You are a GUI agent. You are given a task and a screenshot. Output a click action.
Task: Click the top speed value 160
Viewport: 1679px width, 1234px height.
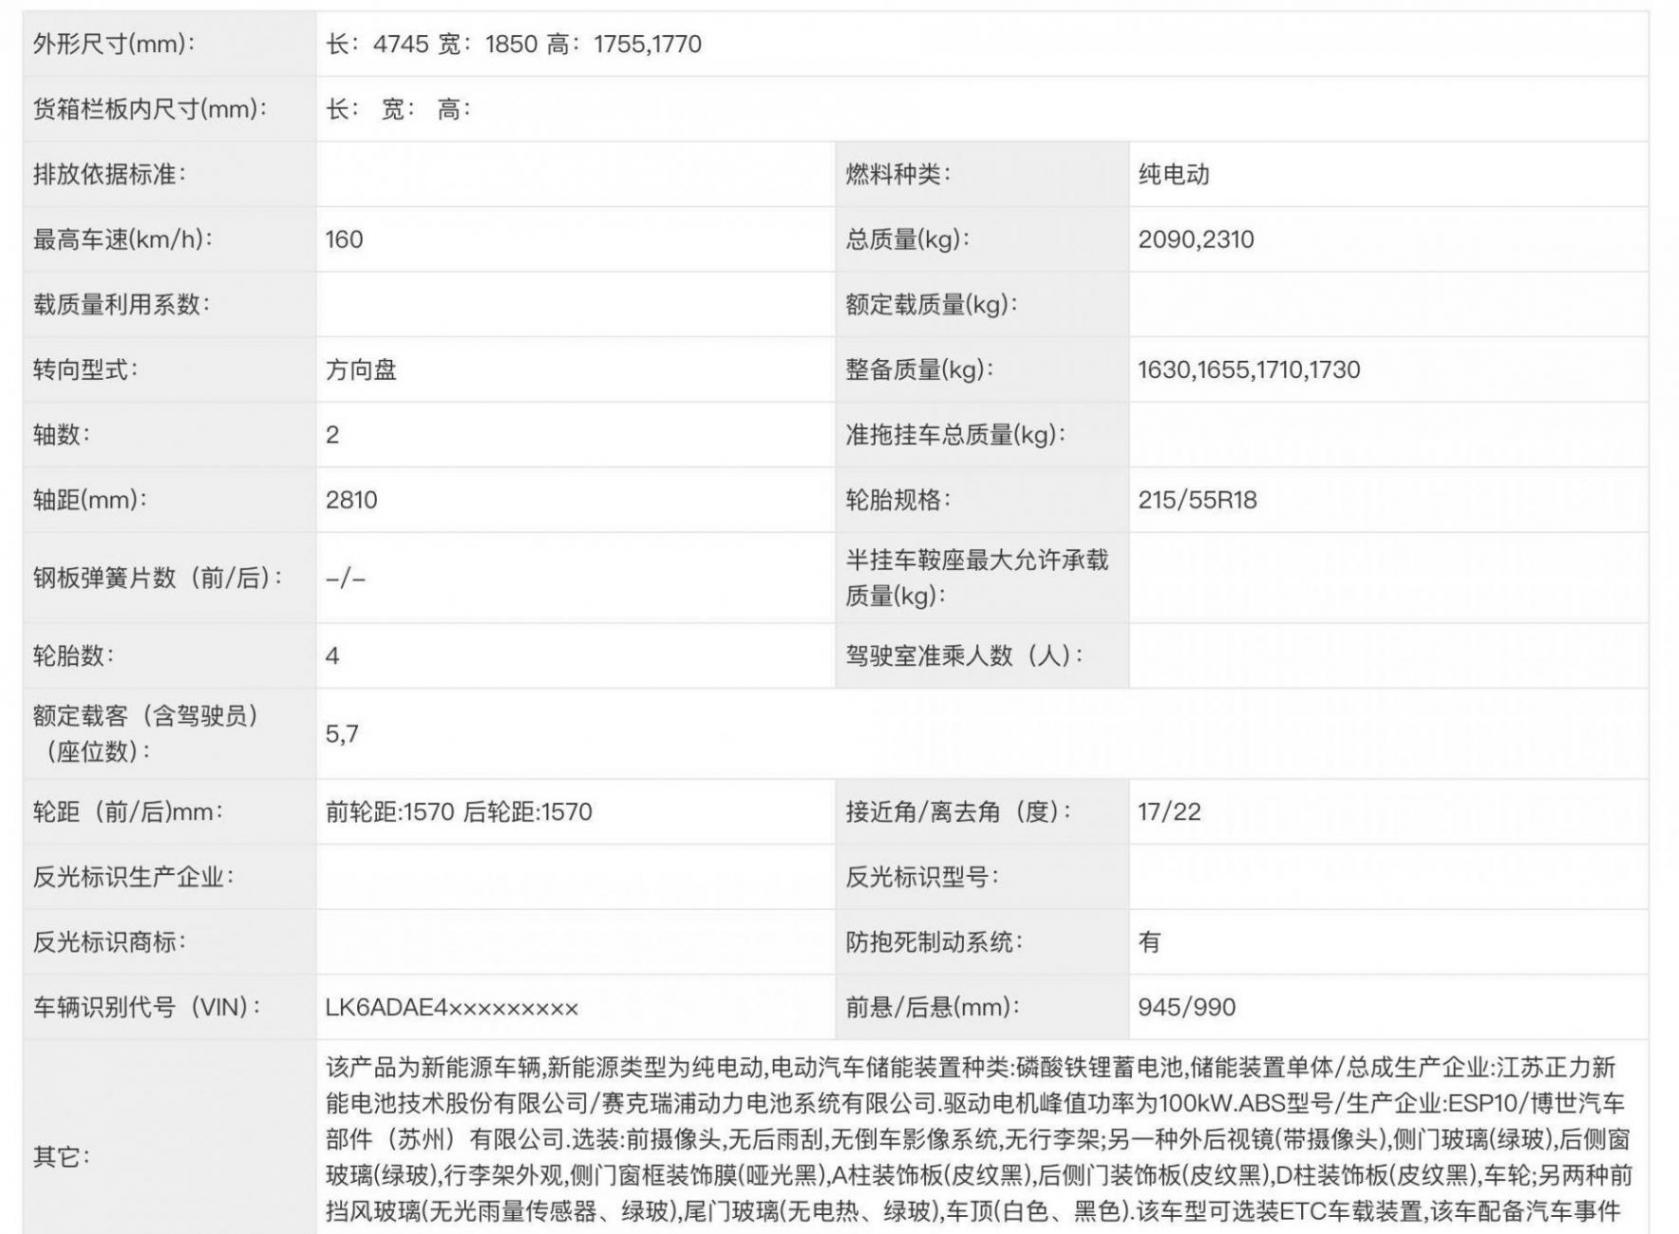tap(341, 237)
